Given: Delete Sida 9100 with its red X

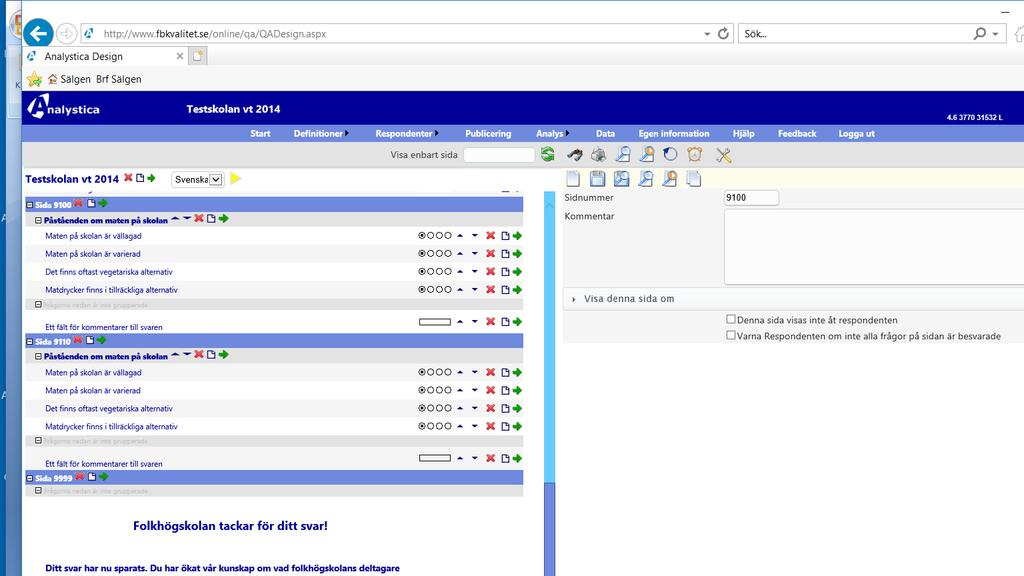Looking at the screenshot, I should 78,204.
